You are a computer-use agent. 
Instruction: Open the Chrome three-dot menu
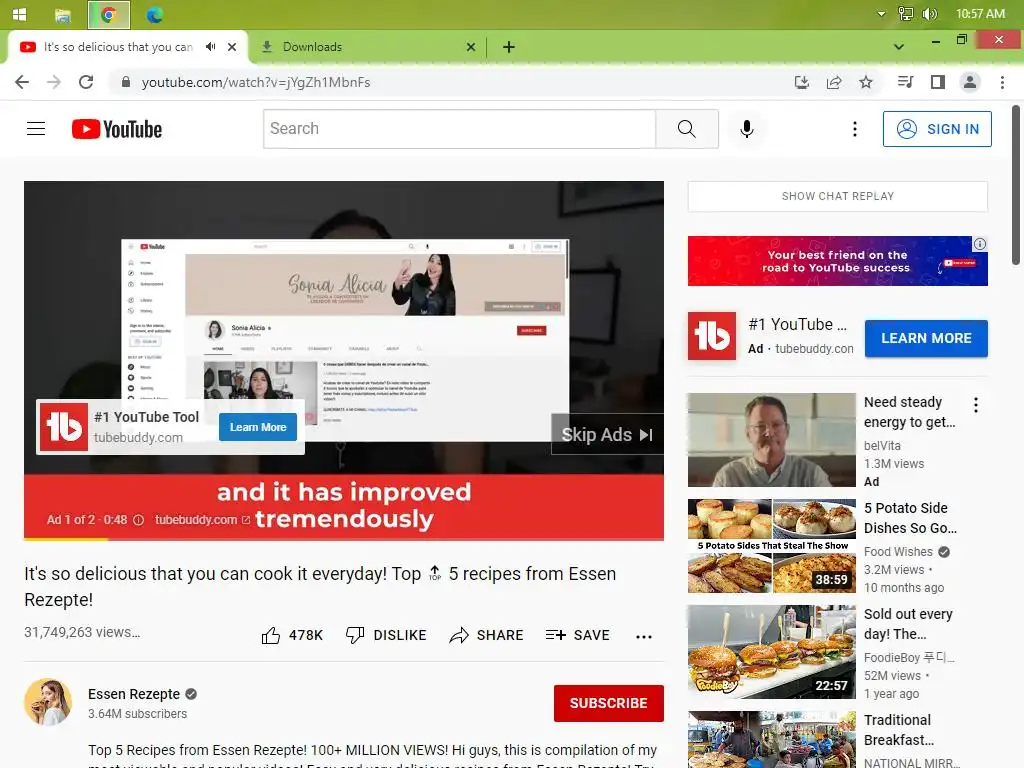tap(1002, 82)
